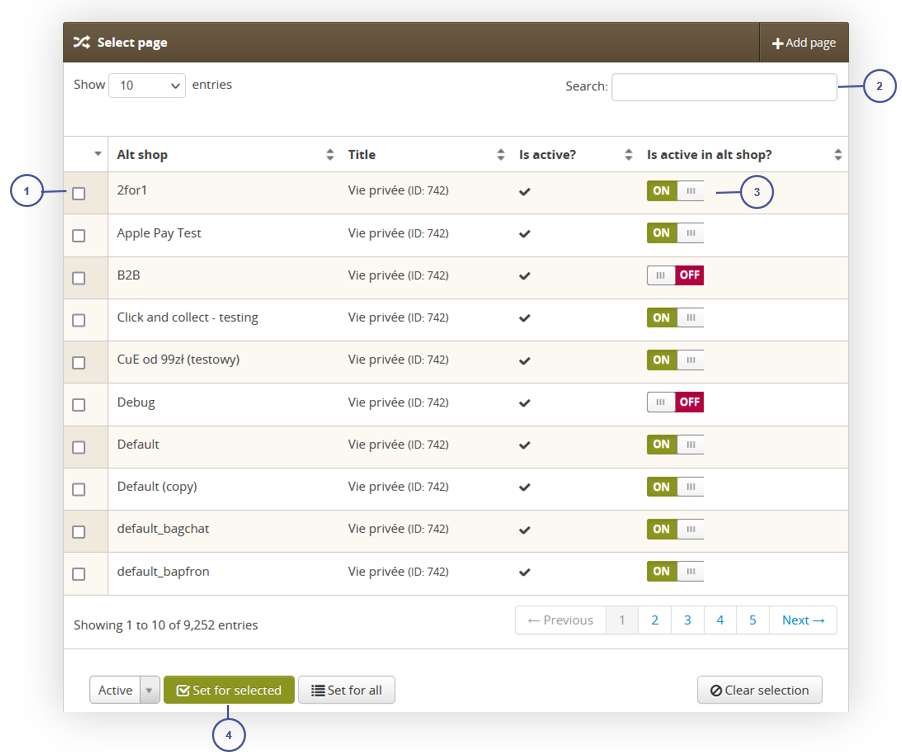
Task: Toggle the default_bagchat switch
Action: click(x=675, y=529)
